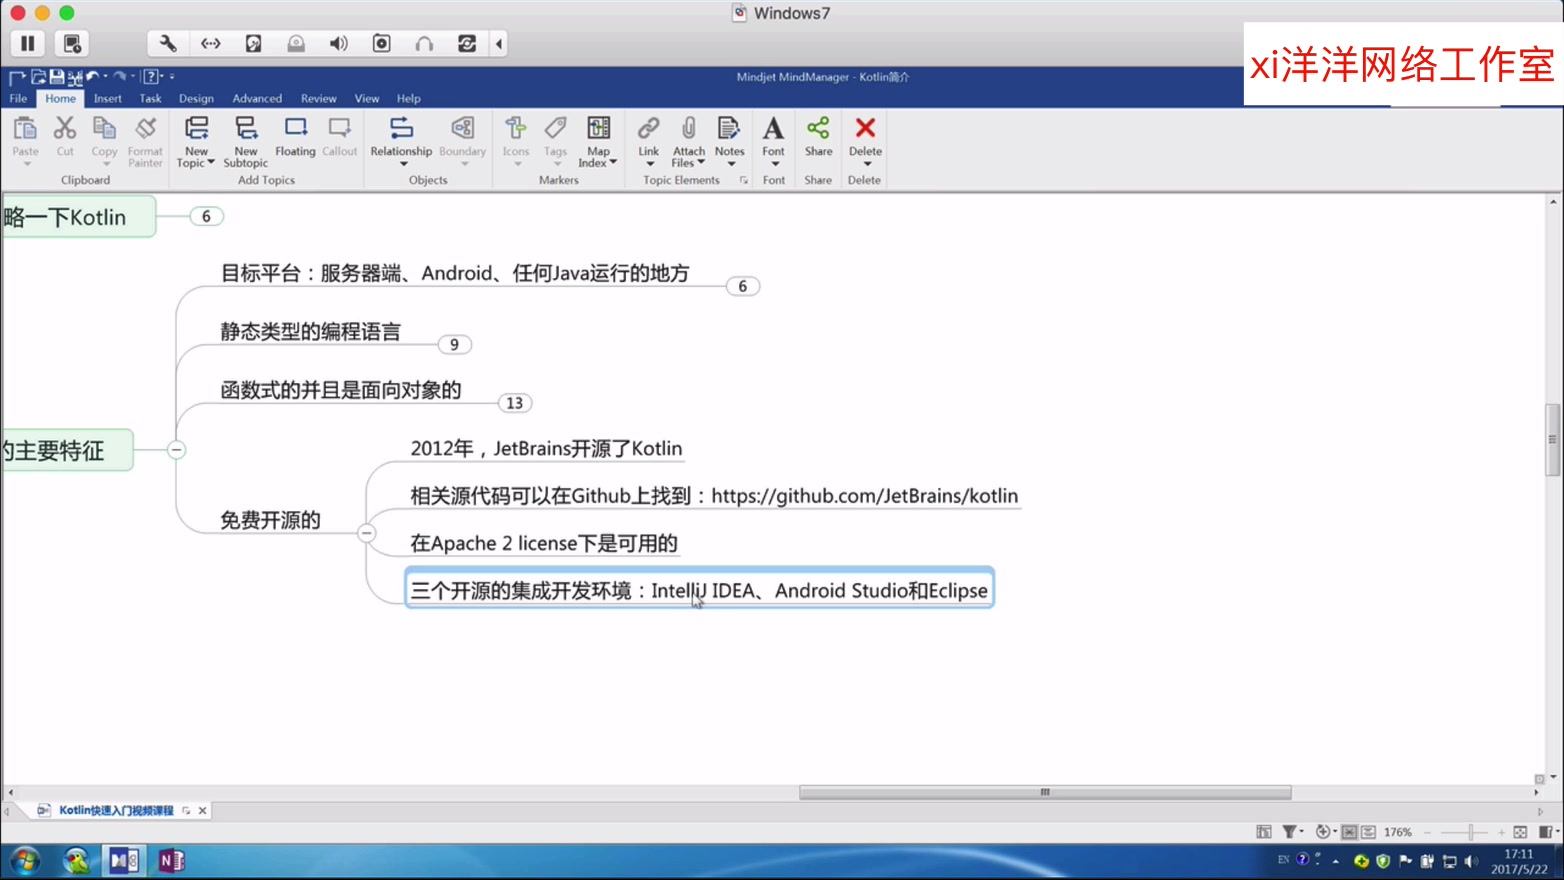This screenshot has height=880, width=1564.
Task: Select the Kotlin document tab
Action: point(116,810)
